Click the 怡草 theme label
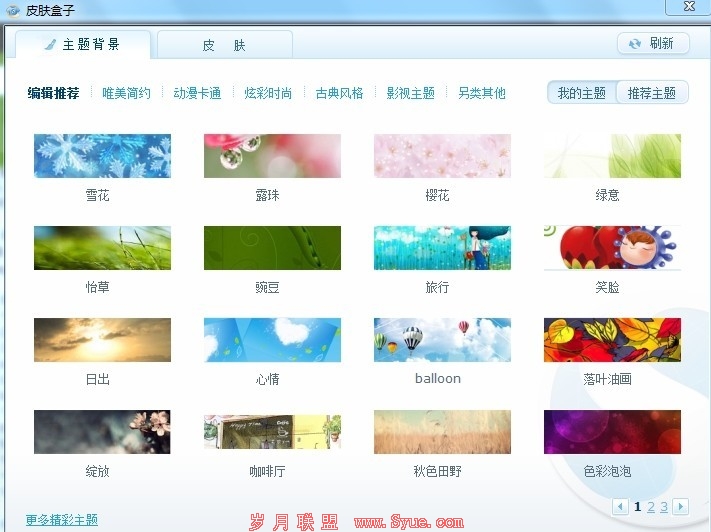This screenshot has width=711, height=532. pyautogui.click(x=97, y=287)
